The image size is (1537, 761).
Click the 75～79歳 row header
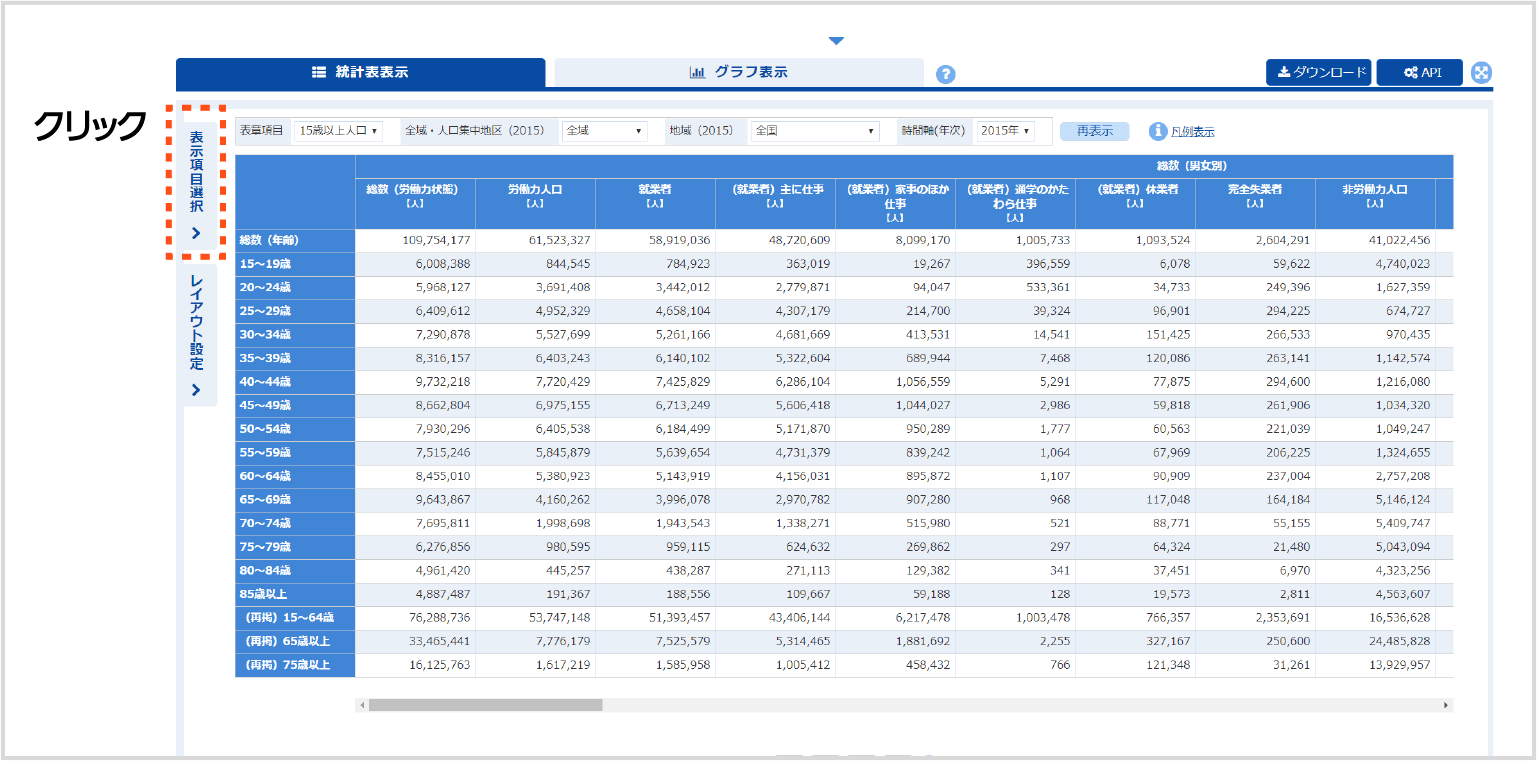pyautogui.click(x=295, y=548)
